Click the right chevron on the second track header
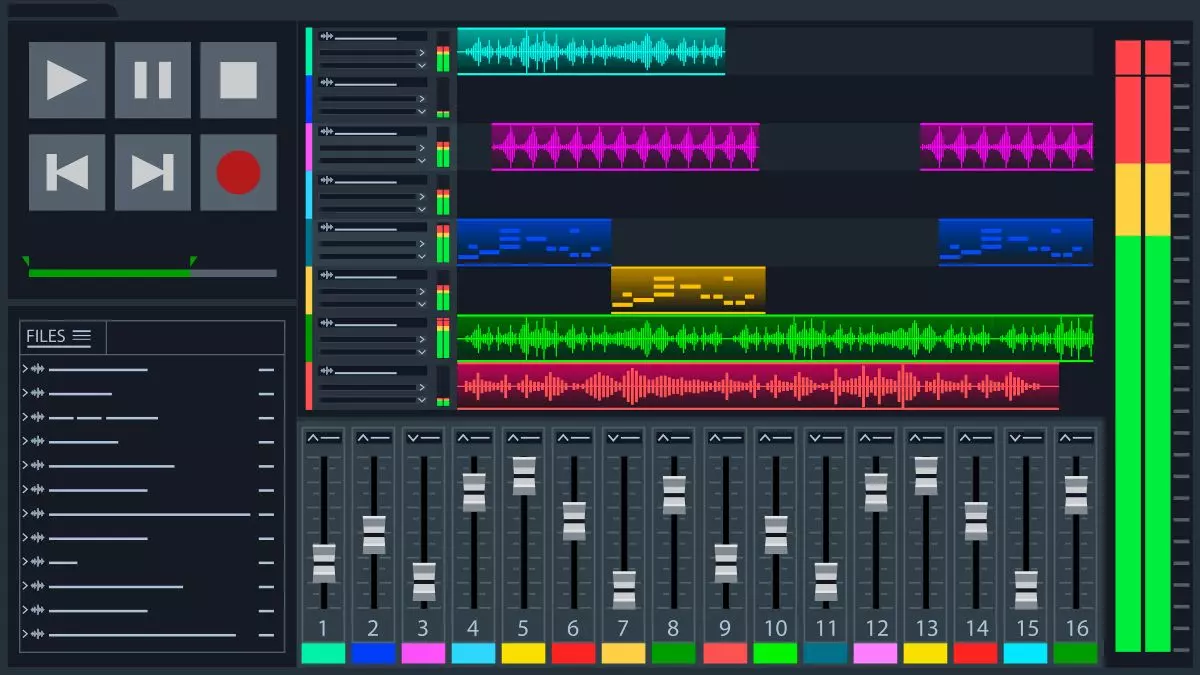The height and width of the screenshot is (675, 1200). 422,98
